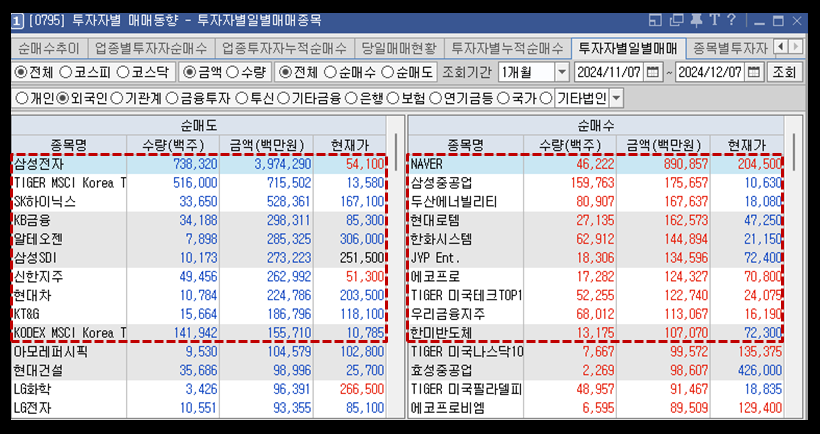Click the start date field 2024/11/07
Image resolution: width=820 pixels, height=434 pixels.
tap(610, 72)
